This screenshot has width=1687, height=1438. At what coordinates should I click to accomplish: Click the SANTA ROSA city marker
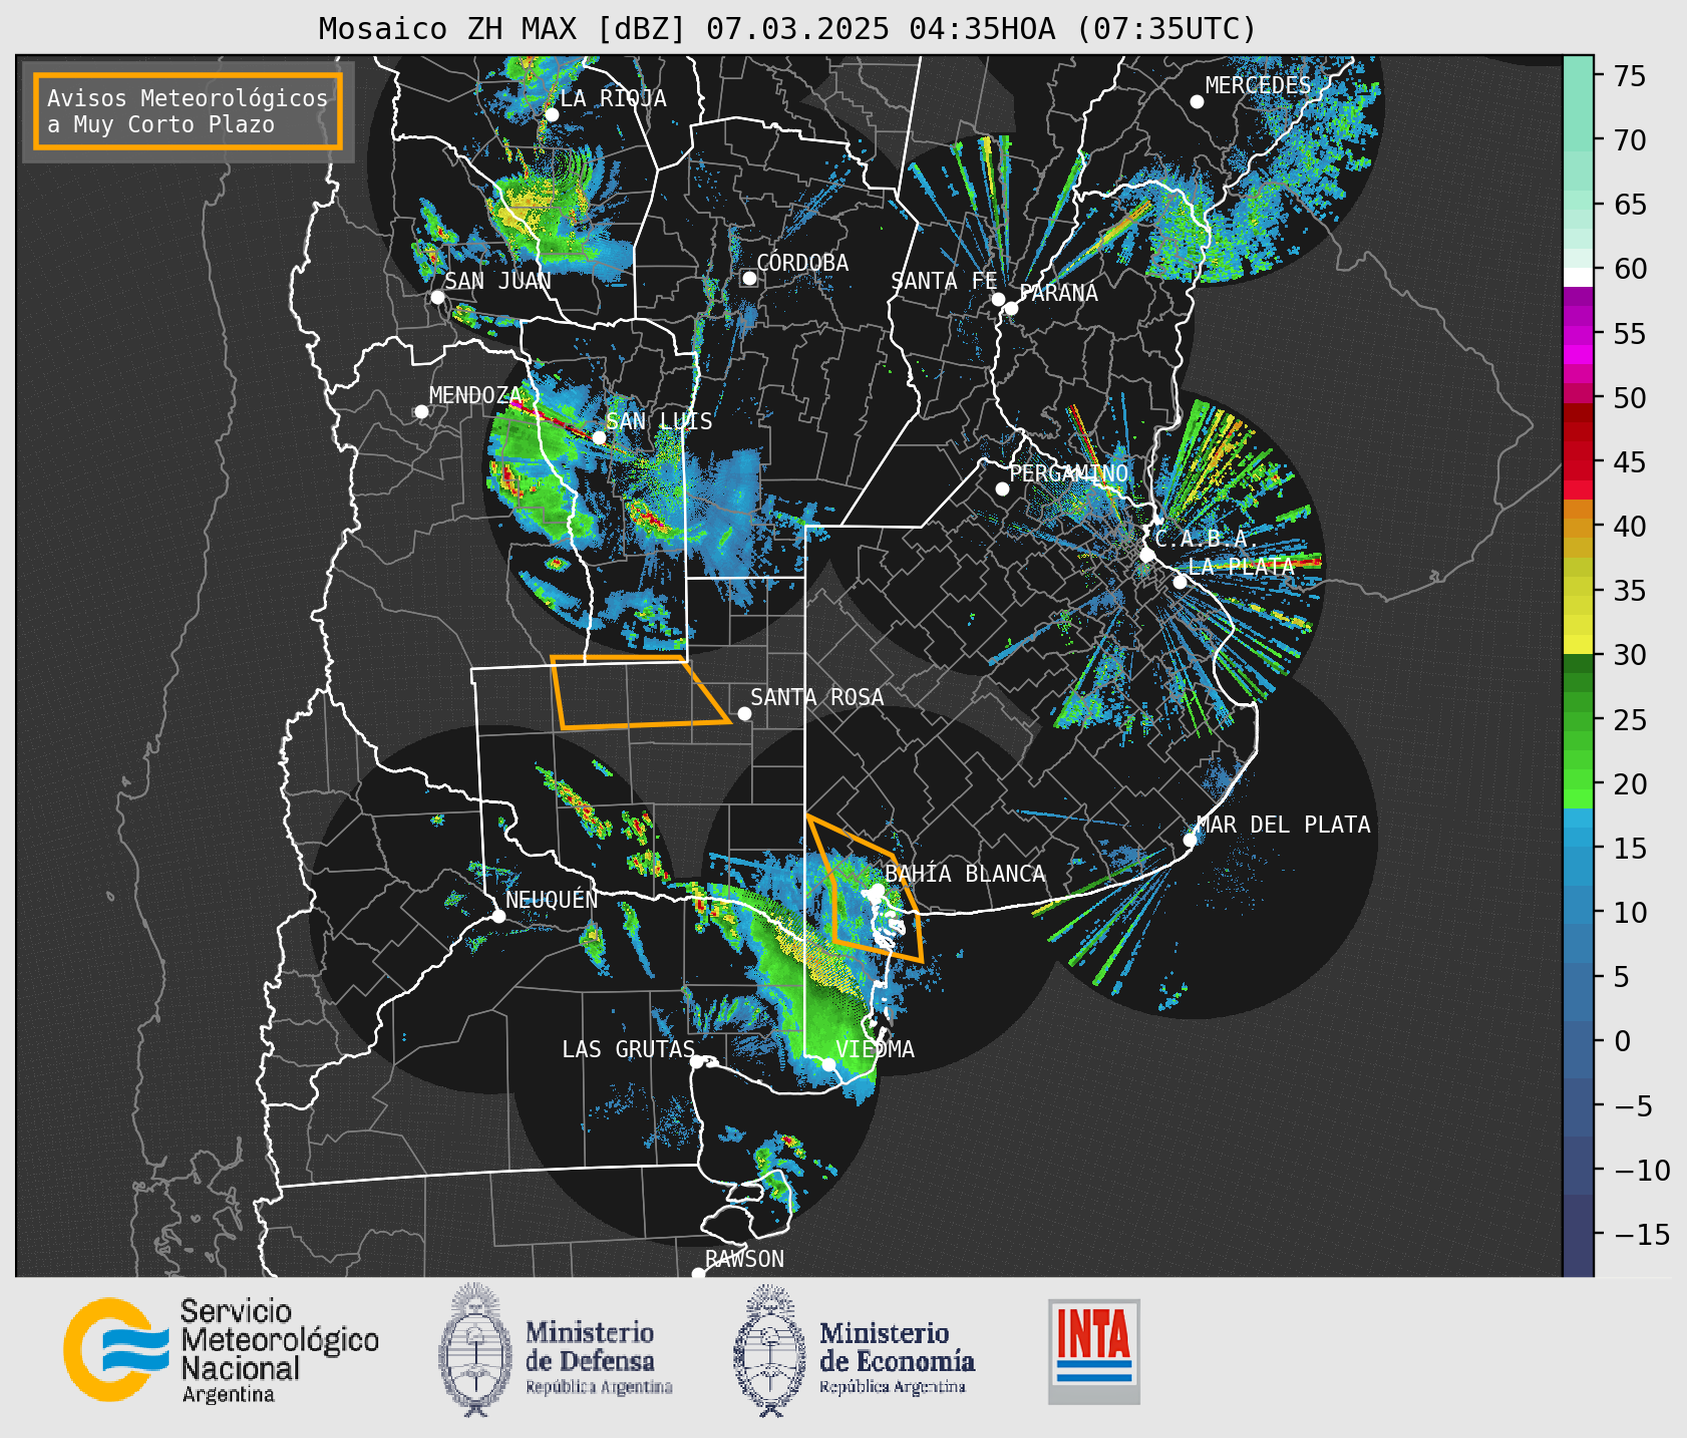744,713
